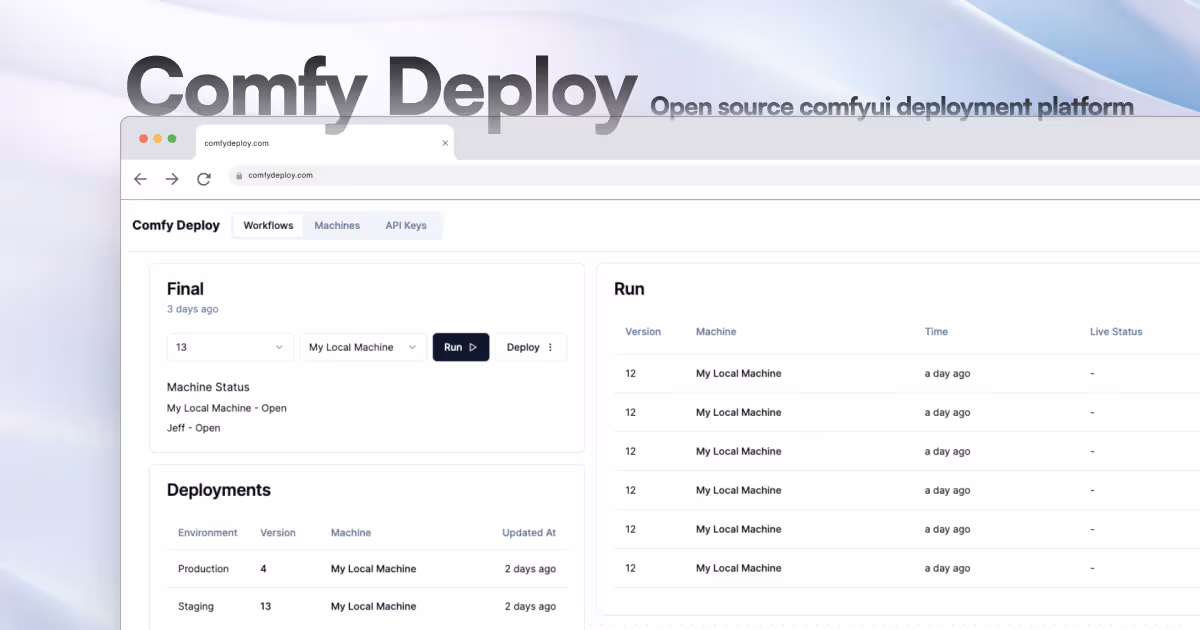Open the workflow version 13 dropdown
The image size is (1200, 630).
pyautogui.click(x=230, y=347)
